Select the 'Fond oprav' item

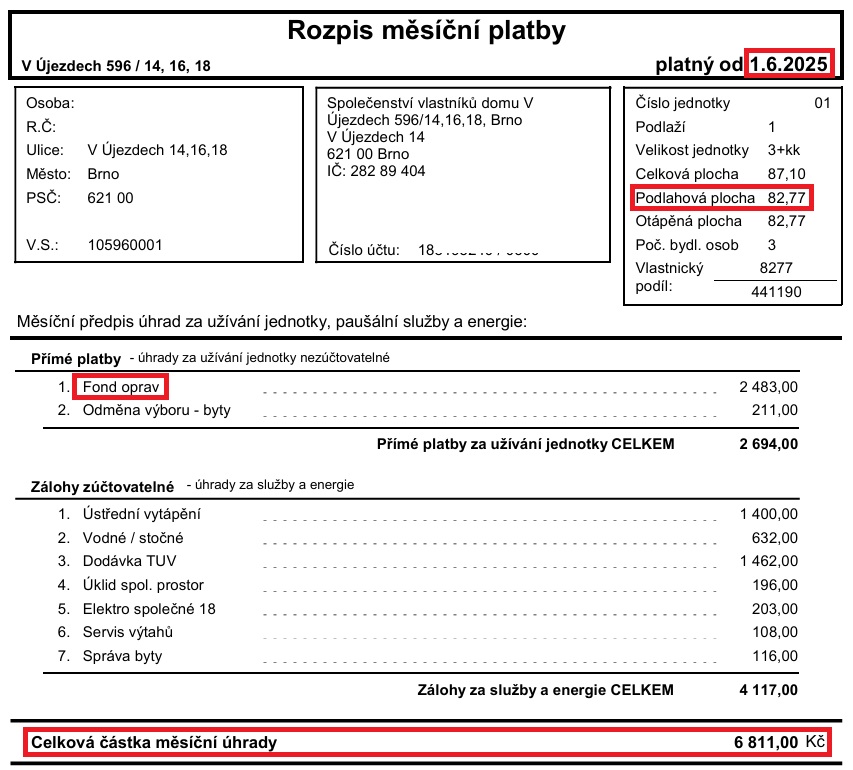coord(121,387)
